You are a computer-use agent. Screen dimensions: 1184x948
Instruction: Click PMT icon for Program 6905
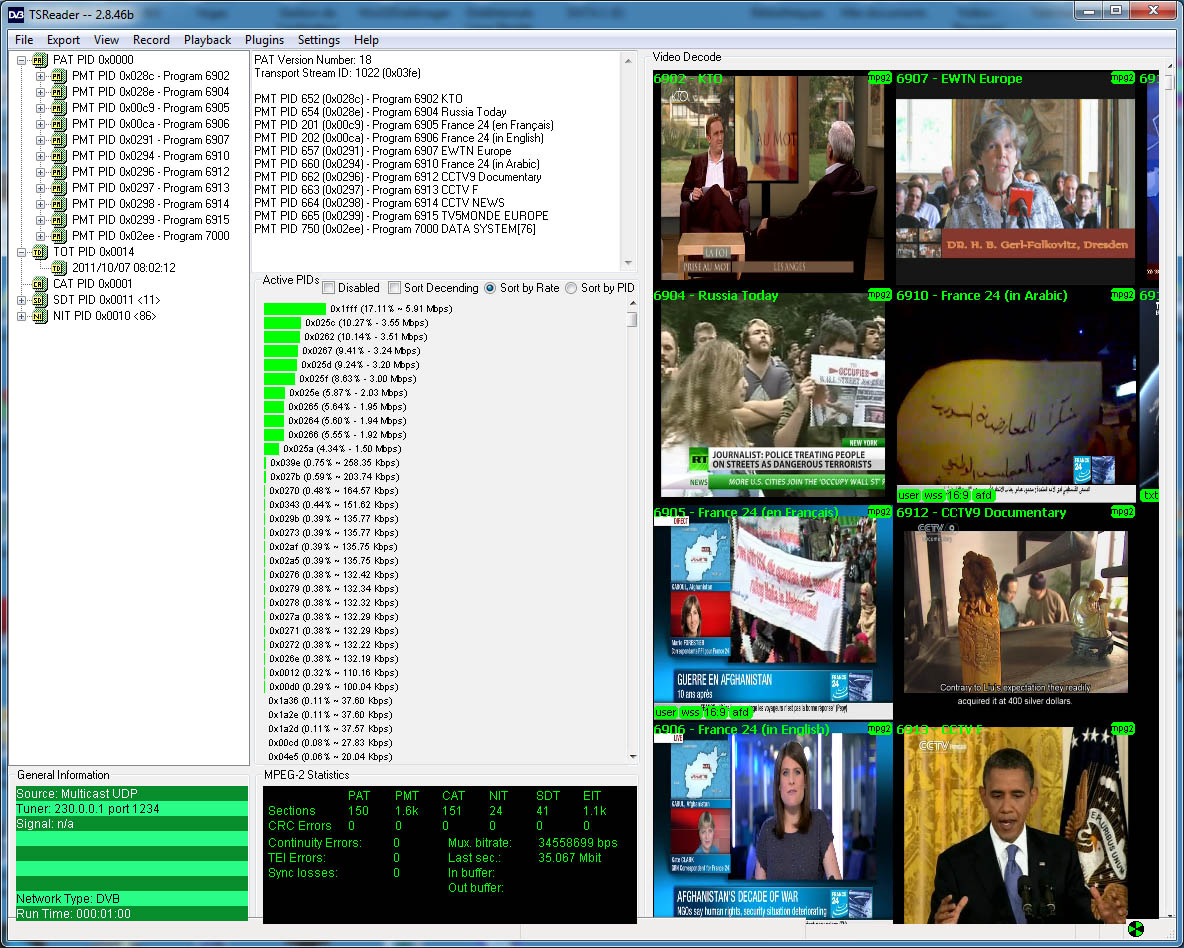click(x=59, y=108)
